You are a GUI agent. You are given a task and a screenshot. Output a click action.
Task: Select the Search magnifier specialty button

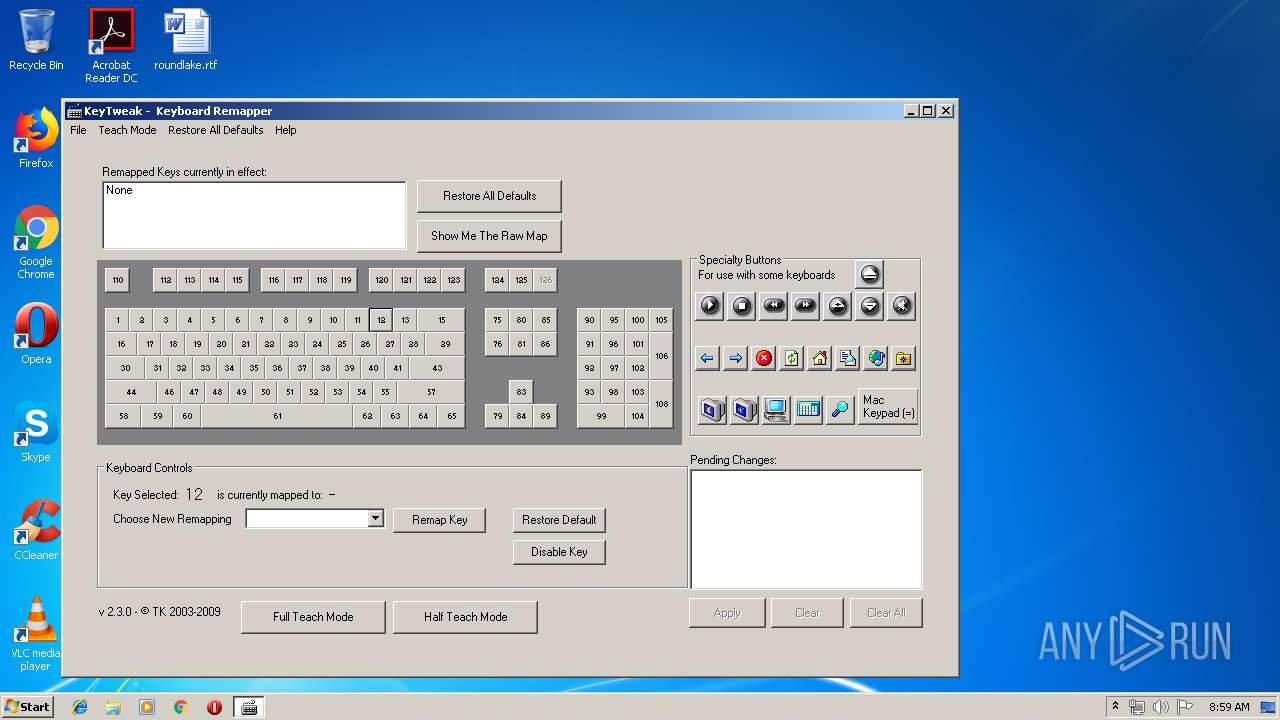840,409
